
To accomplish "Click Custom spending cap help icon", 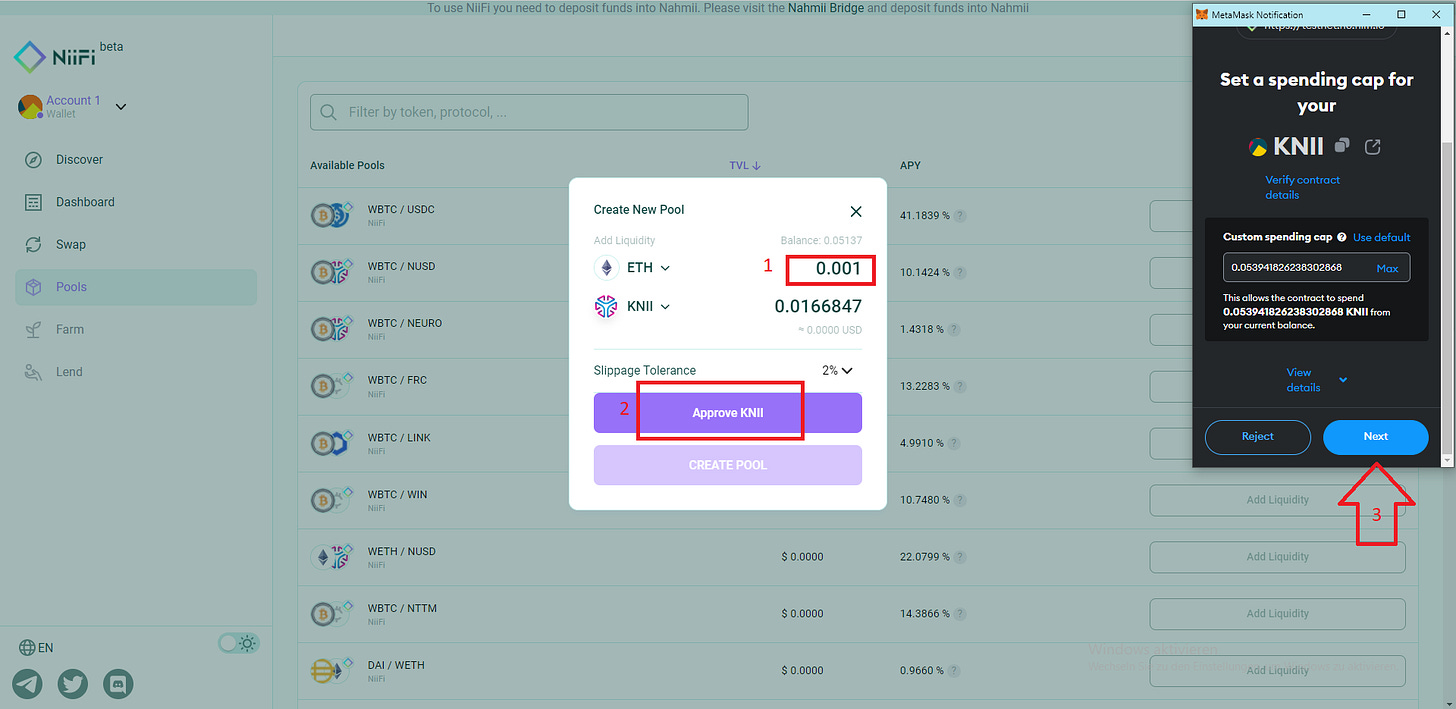I will coord(1341,238).
